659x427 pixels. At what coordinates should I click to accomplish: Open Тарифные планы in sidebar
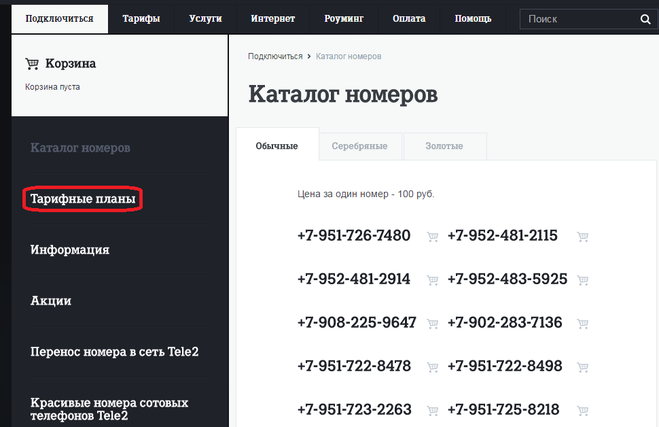pyautogui.click(x=83, y=198)
